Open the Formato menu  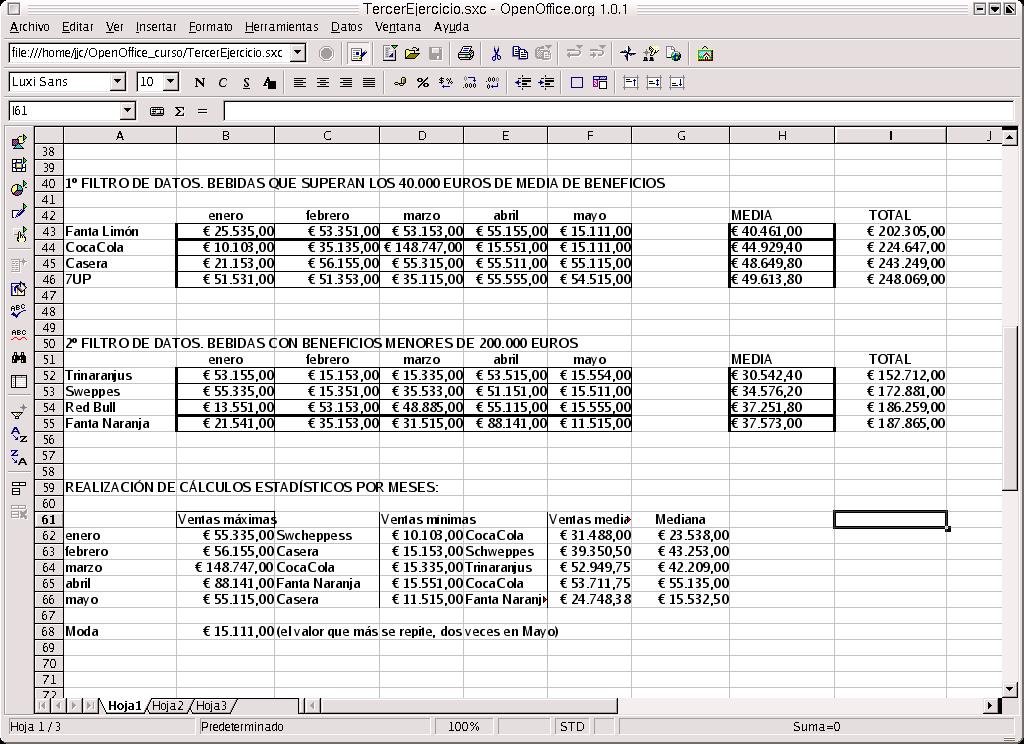pyautogui.click(x=210, y=27)
